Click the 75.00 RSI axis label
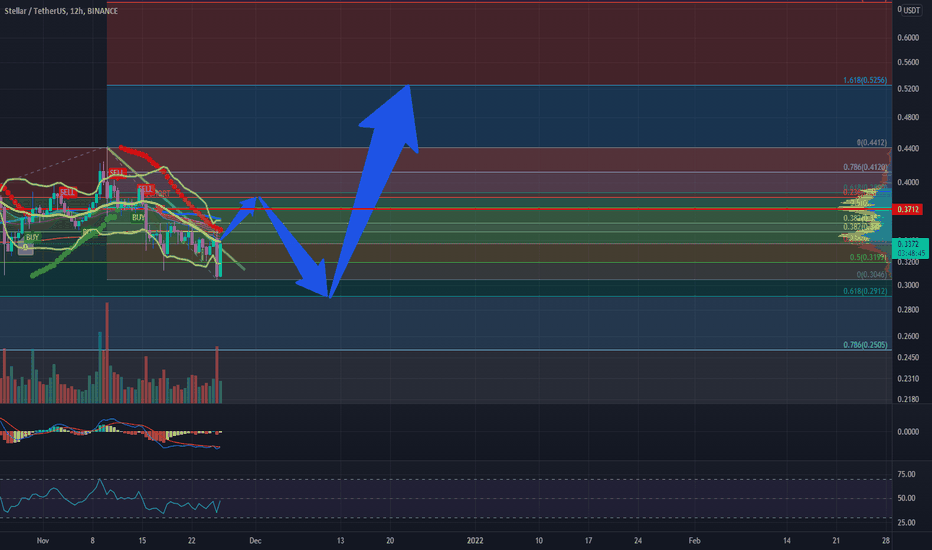The image size is (932, 550). click(x=906, y=474)
